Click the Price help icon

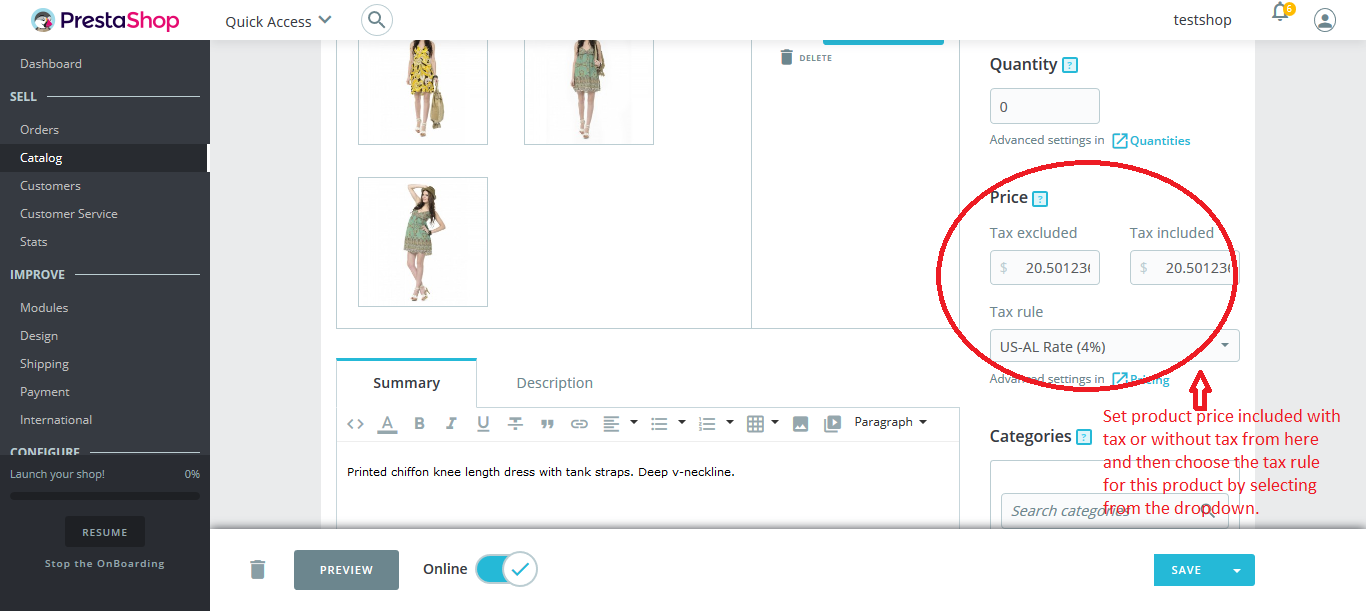(x=1040, y=198)
